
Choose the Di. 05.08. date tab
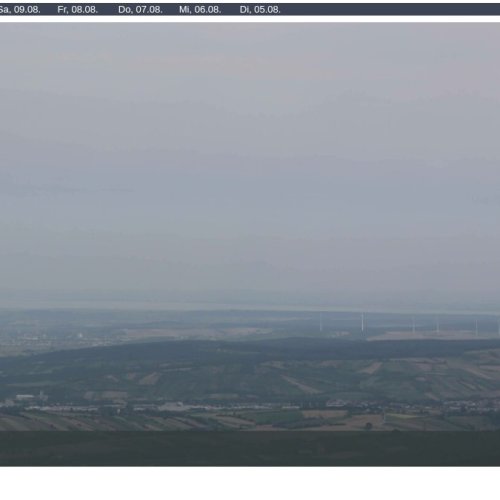(x=260, y=10)
